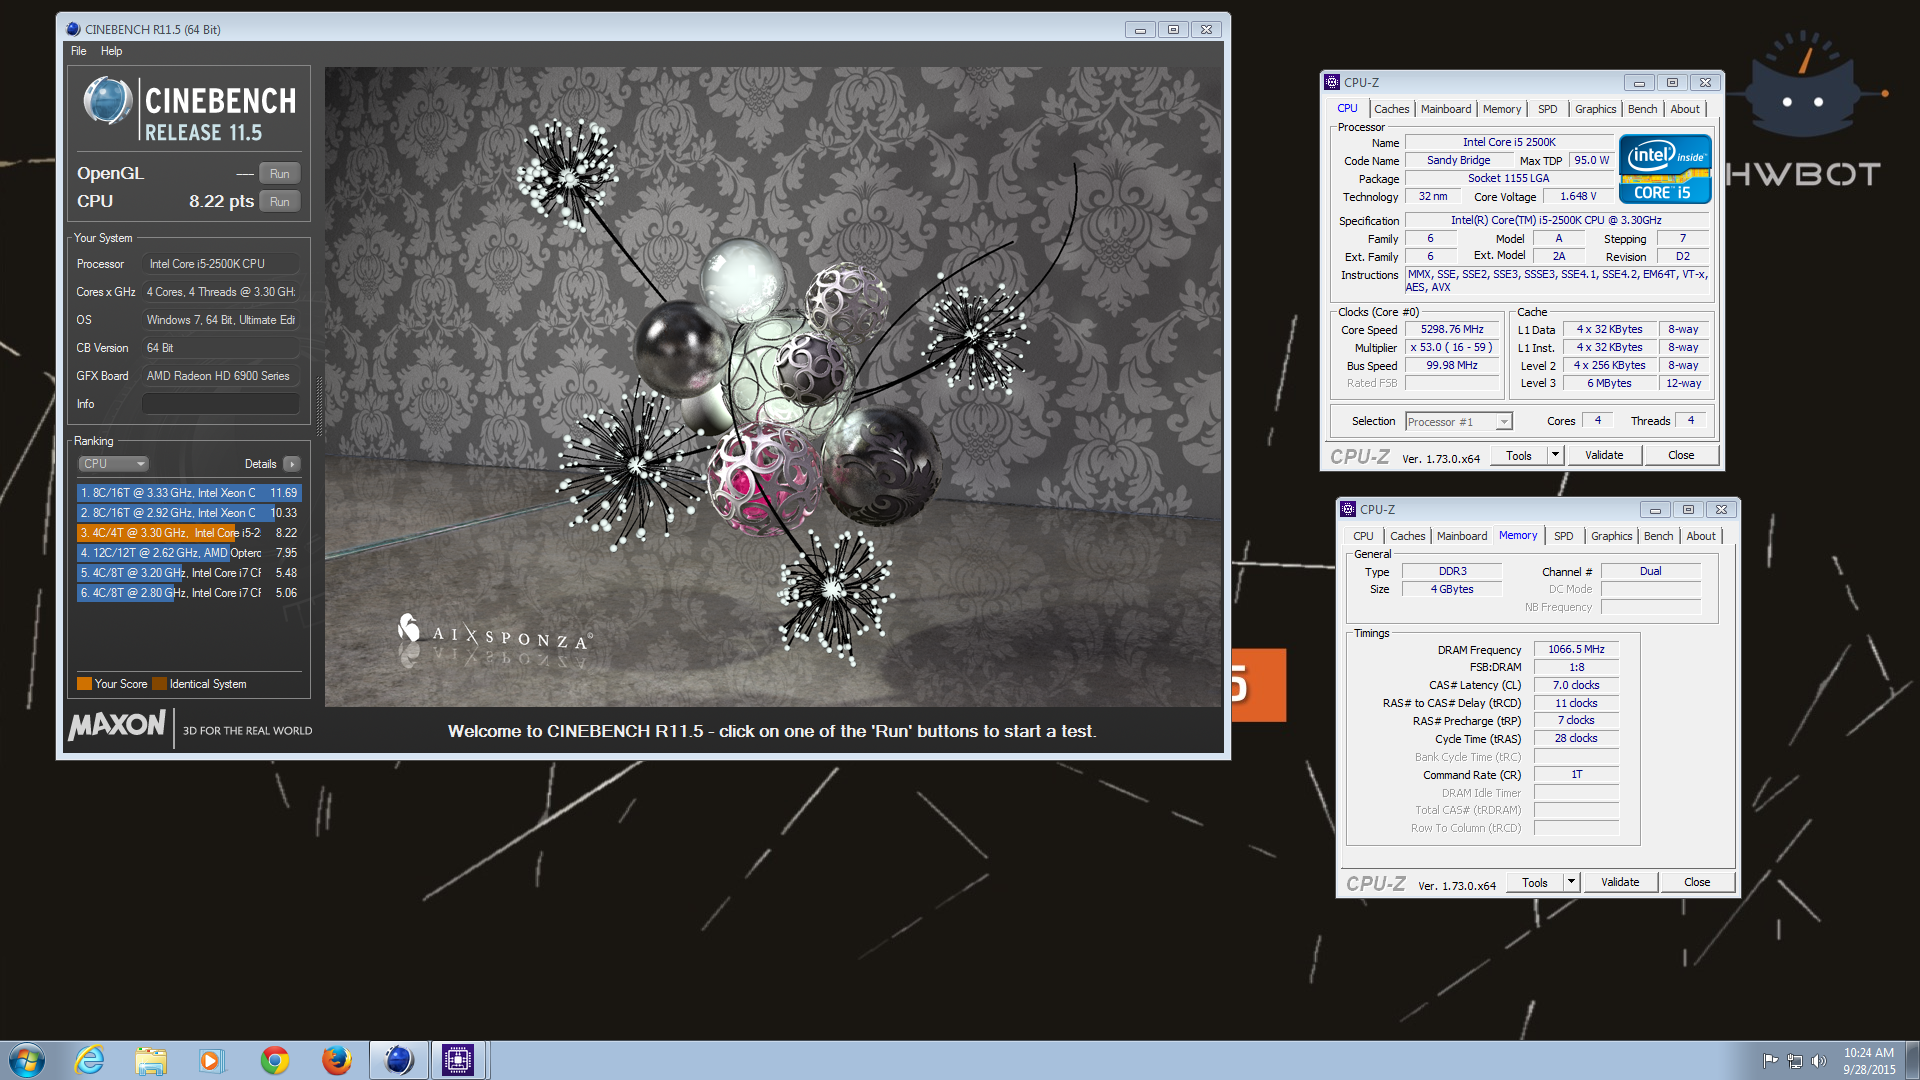Open Internet Explorer from the taskbar
Image resolution: width=1920 pixels, height=1080 pixels.
pos(90,1060)
